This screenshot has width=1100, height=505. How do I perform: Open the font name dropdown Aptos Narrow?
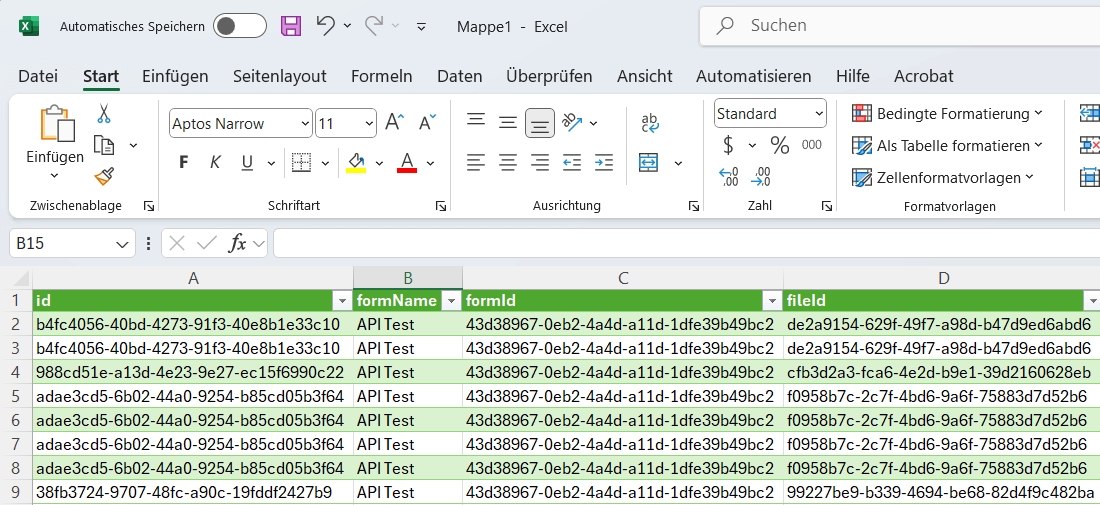[x=305, y=124]
